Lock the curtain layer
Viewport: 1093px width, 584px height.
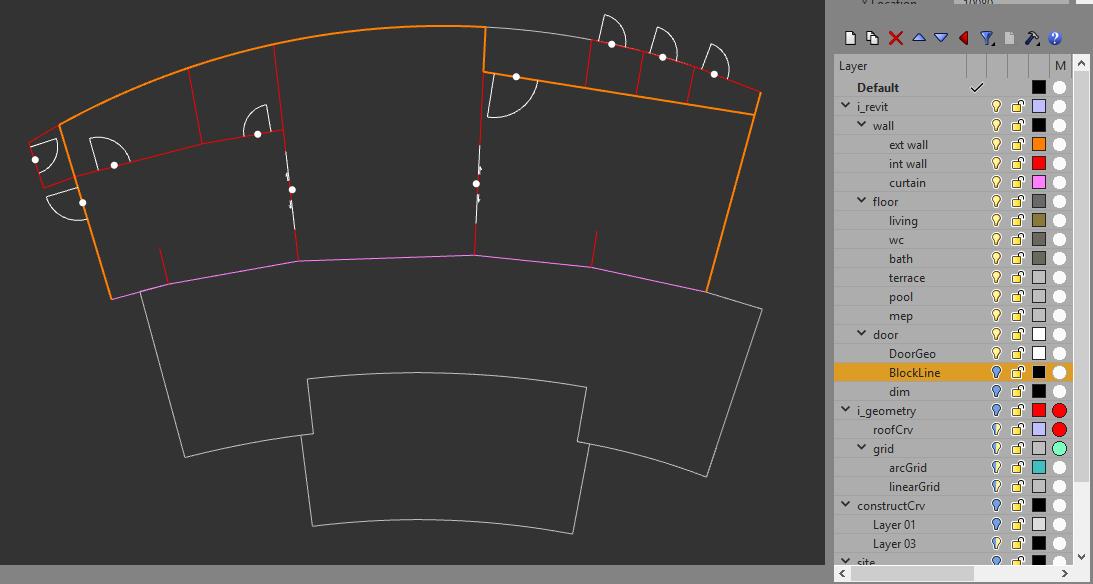pos(1018,183)
